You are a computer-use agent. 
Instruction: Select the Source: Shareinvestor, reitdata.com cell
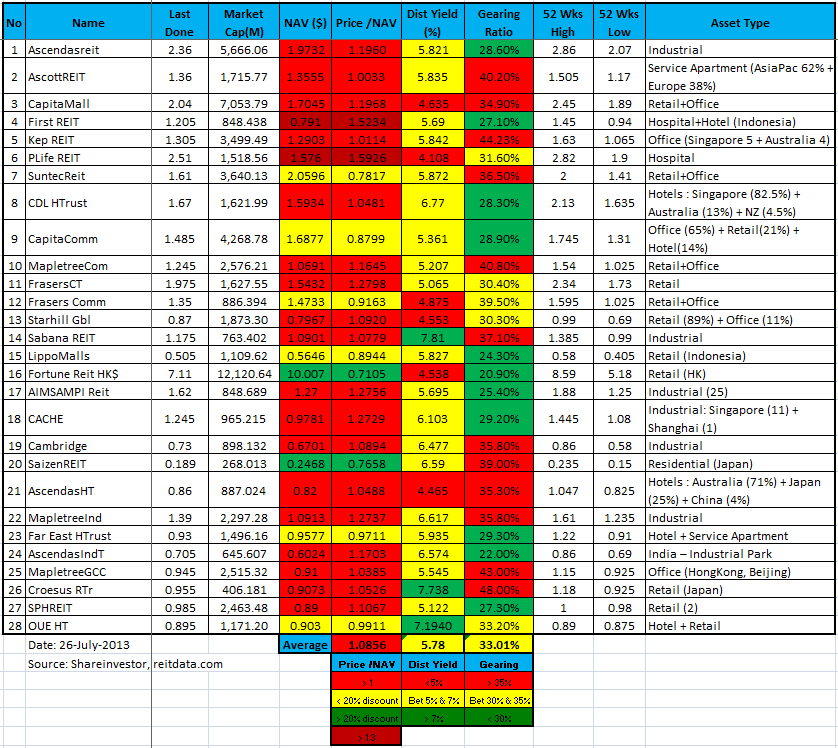125,664
